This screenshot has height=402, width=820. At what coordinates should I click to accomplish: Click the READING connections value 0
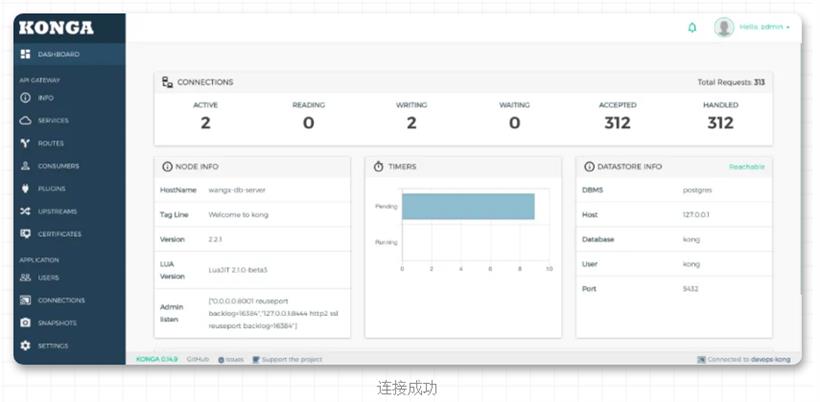click(309, 123)
